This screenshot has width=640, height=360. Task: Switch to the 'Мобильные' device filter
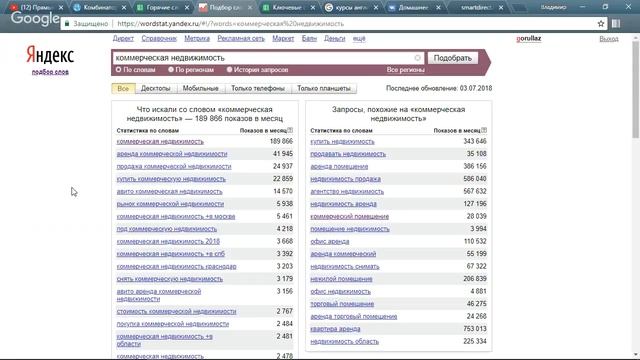click(x=200, y=88)
